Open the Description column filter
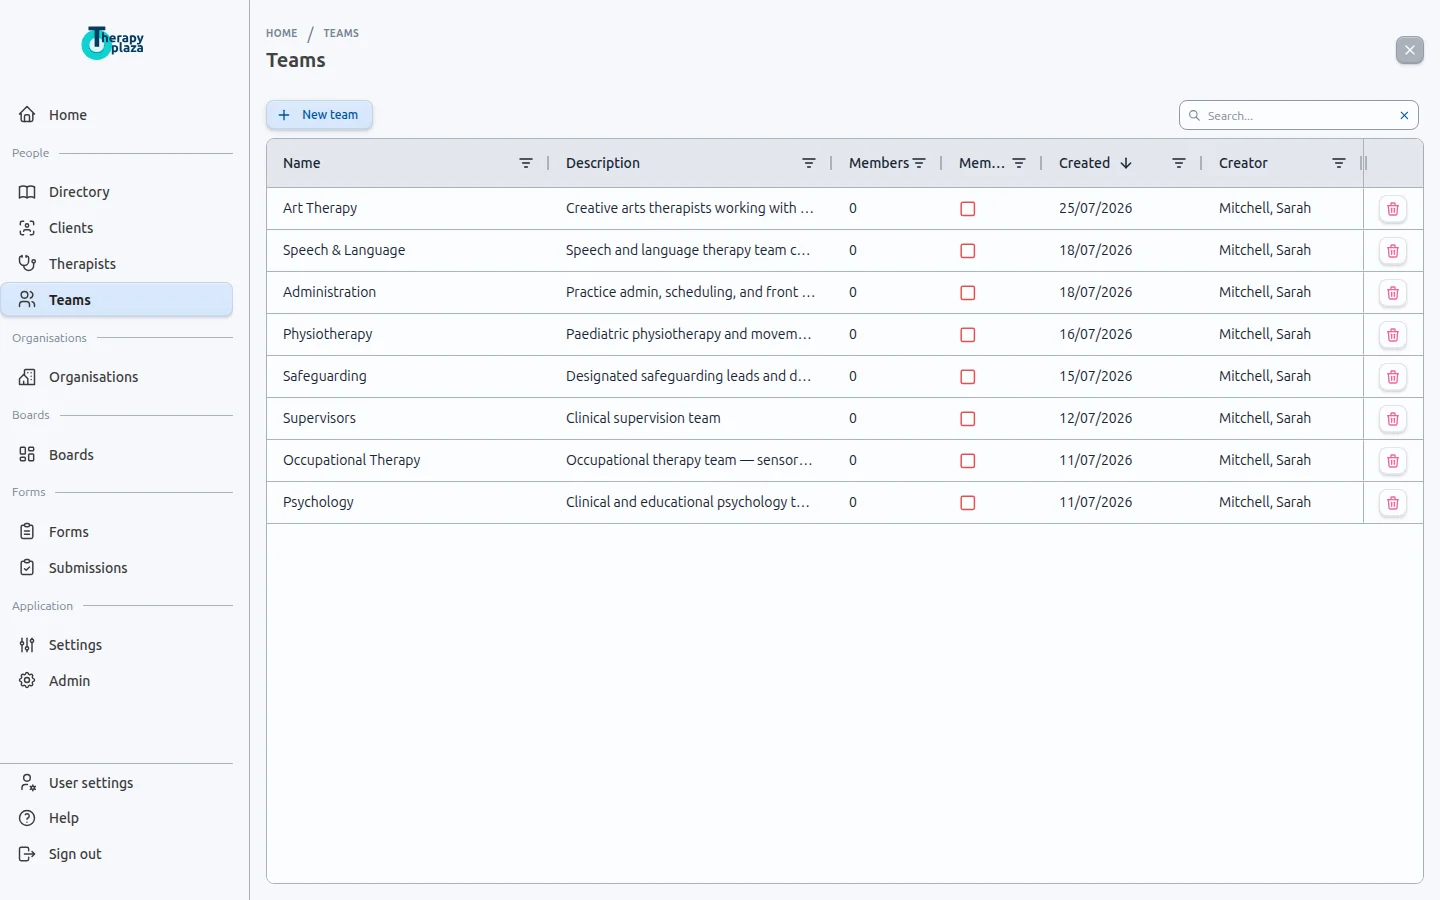 tap(809, 163)
